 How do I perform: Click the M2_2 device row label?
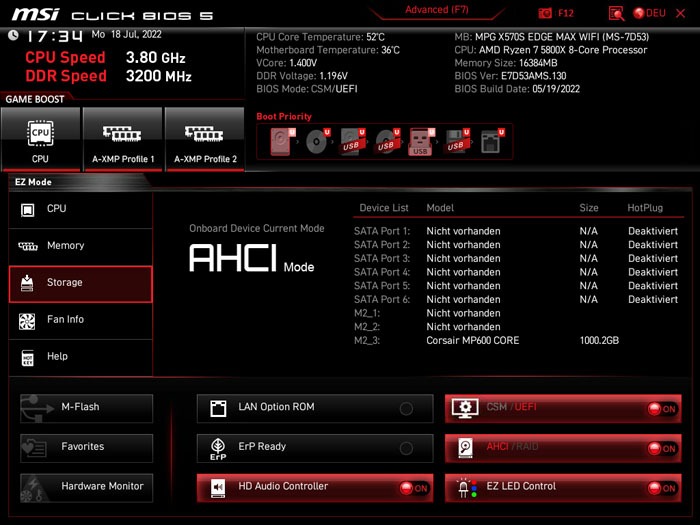tap(367, 327)
